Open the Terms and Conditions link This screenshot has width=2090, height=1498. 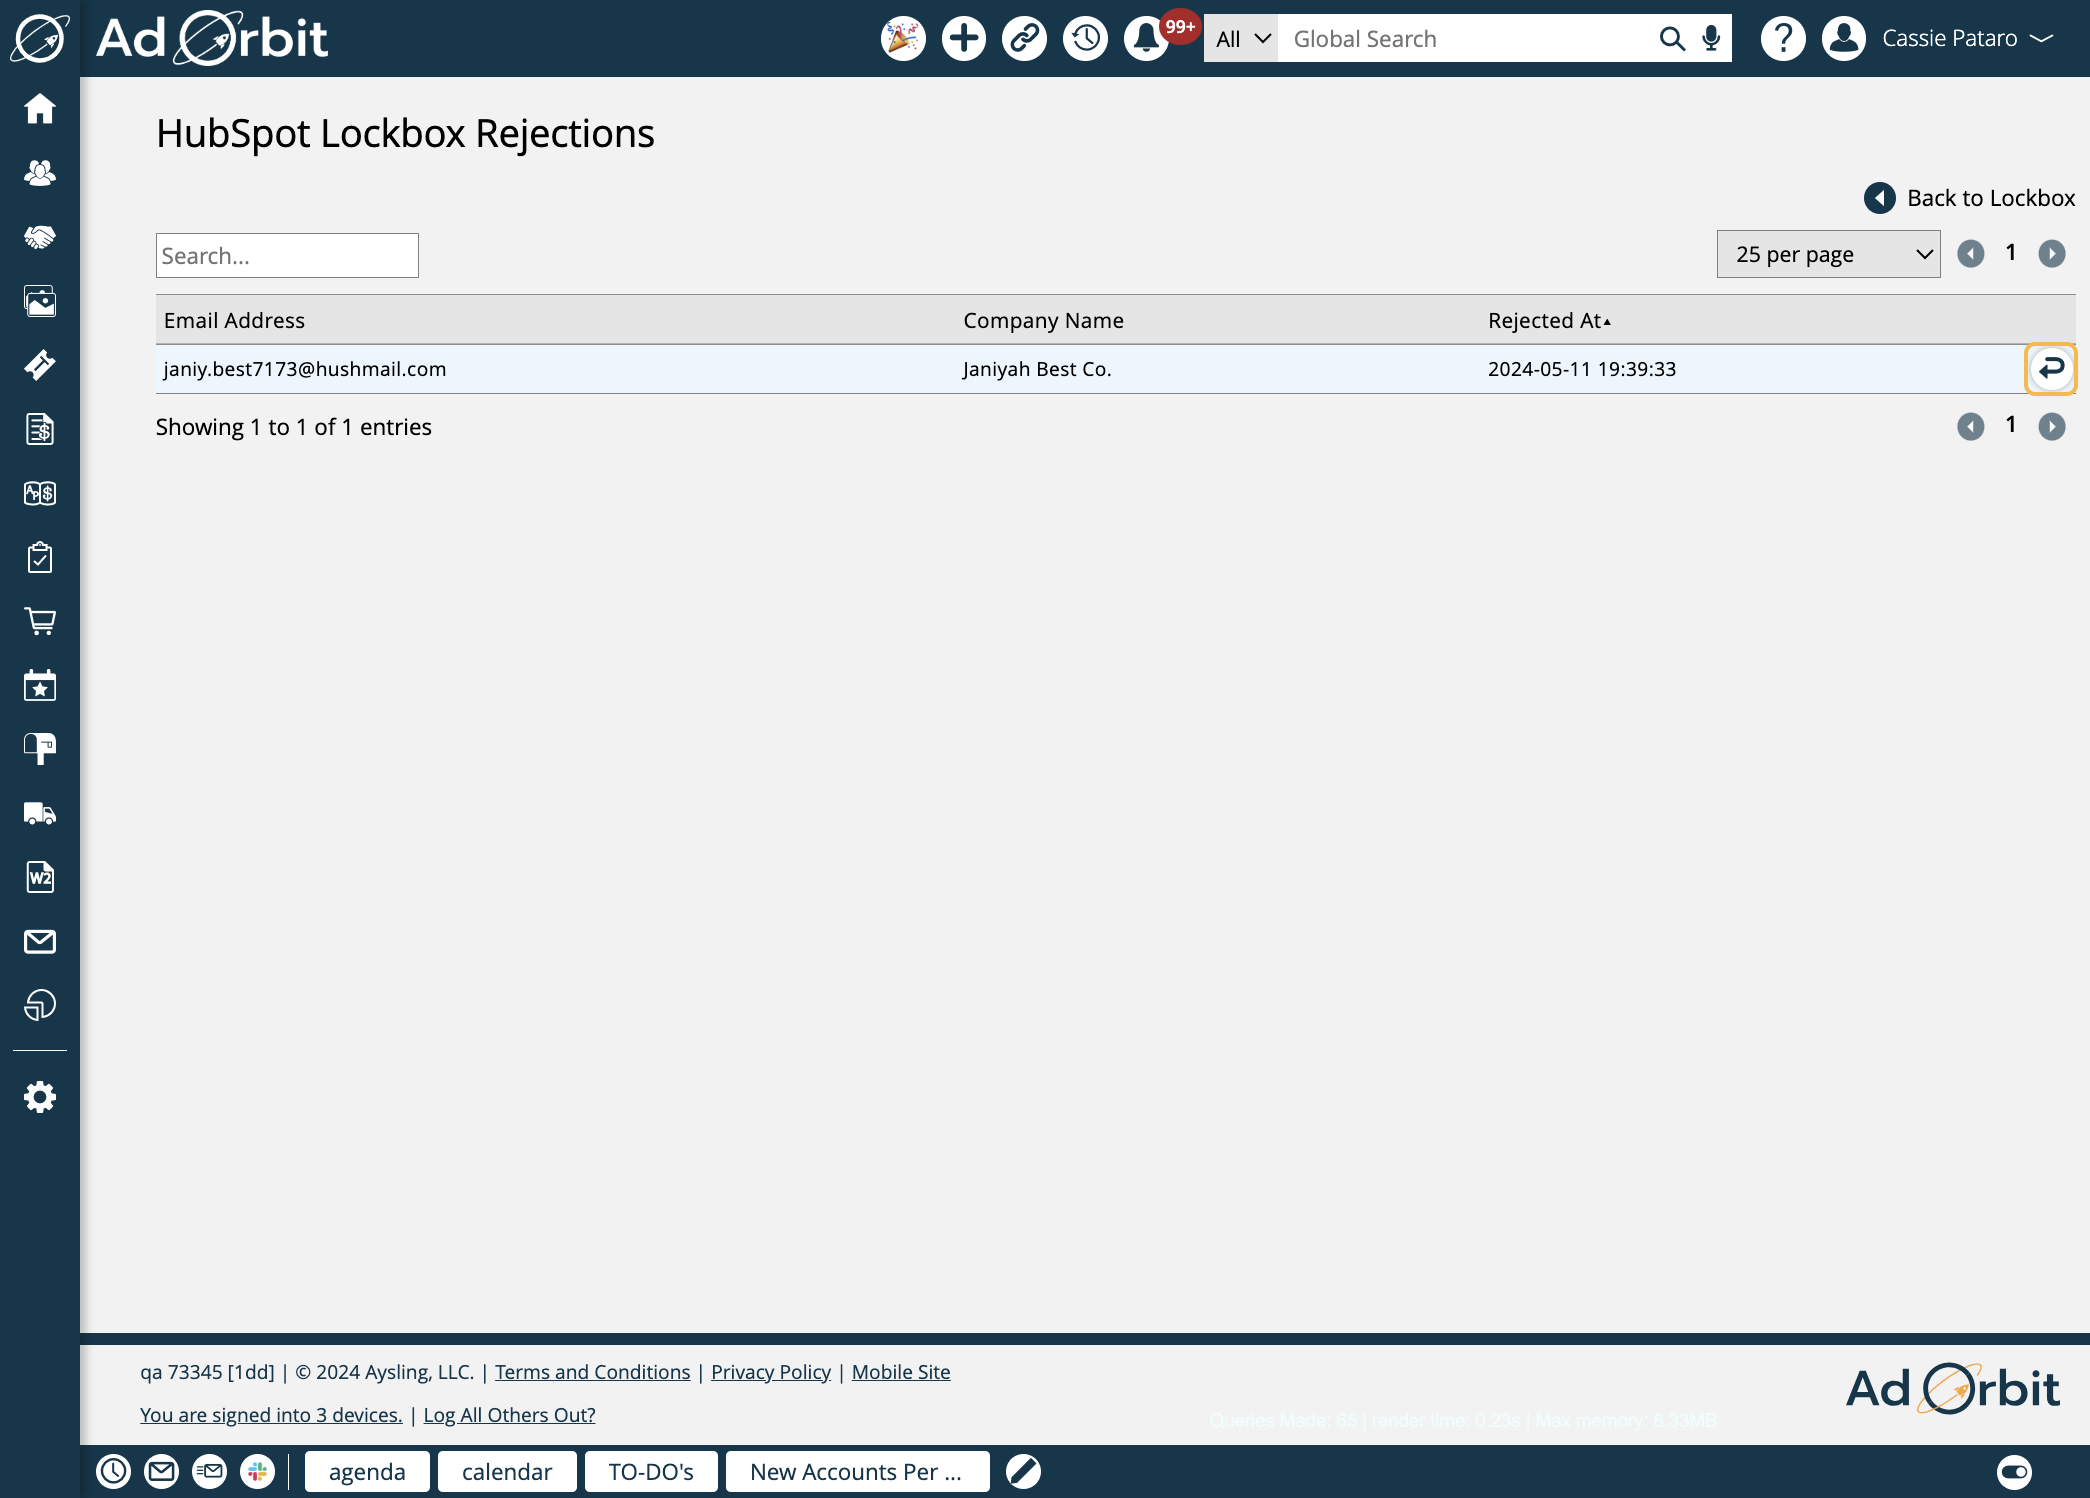(x=592, y=1372)
